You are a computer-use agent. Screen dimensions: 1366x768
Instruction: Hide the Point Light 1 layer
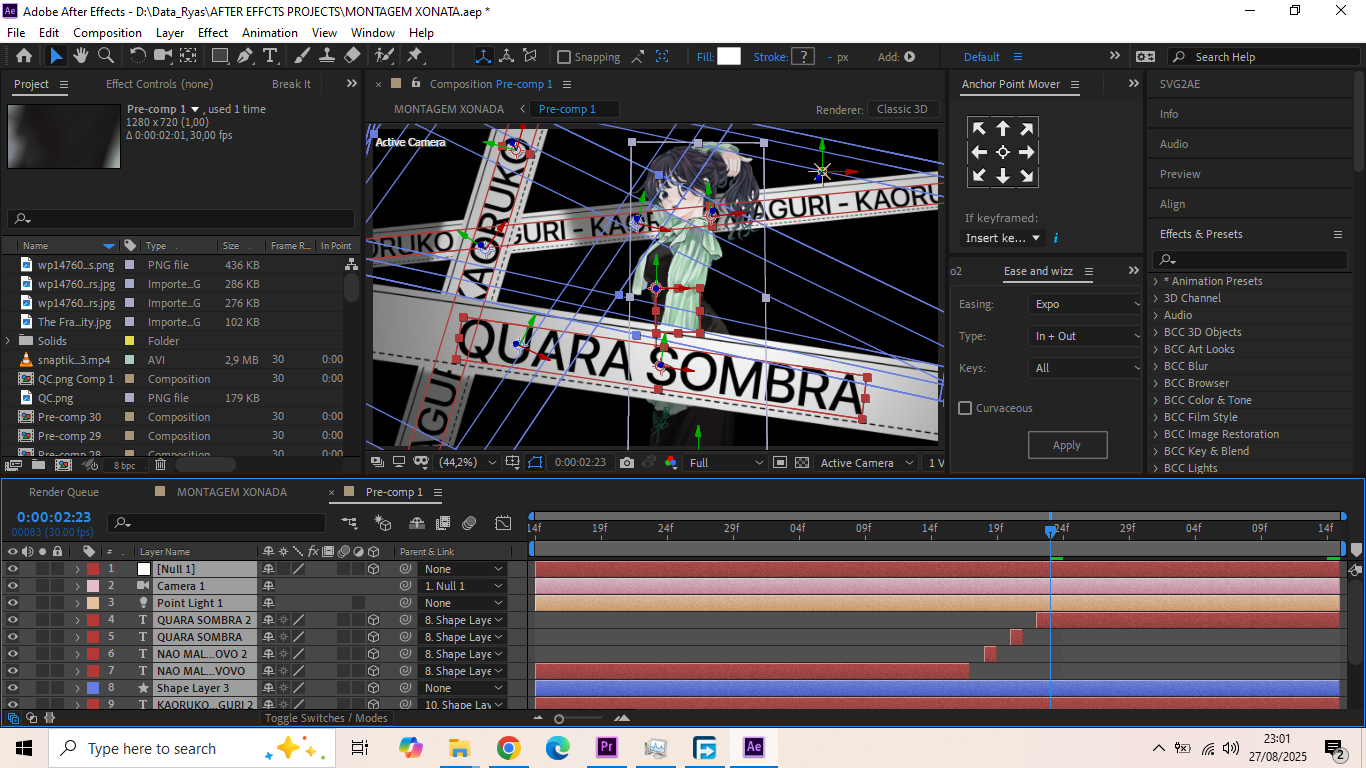pos(13,603)
